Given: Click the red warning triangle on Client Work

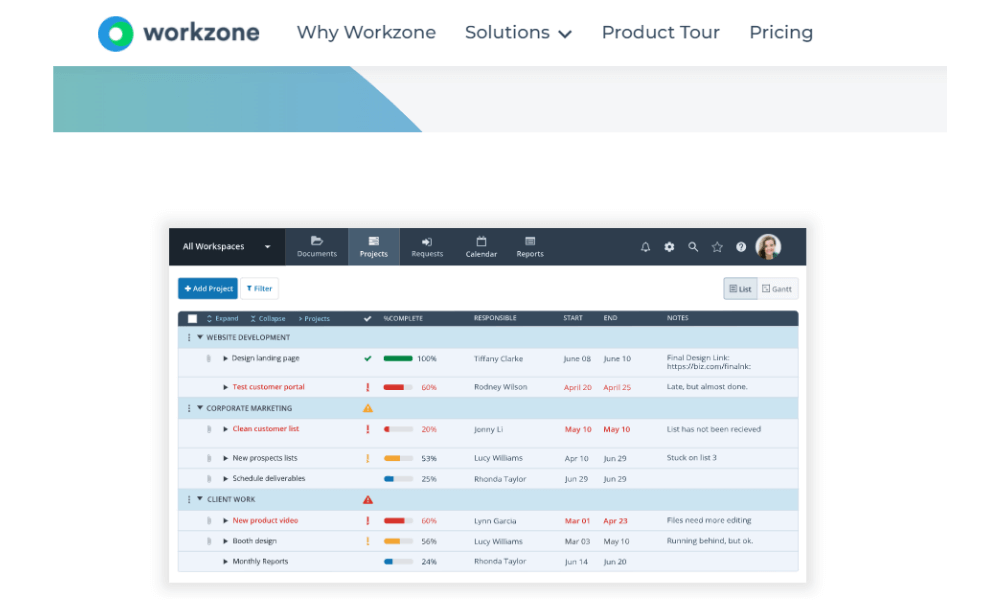Looking at the screenshot, I should [x=367, y=500].
